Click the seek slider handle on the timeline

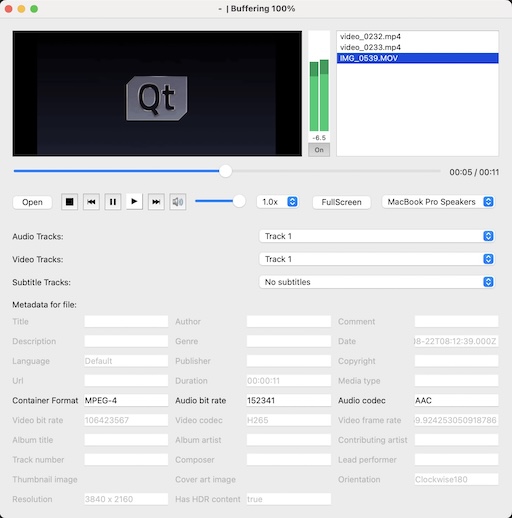226,171
